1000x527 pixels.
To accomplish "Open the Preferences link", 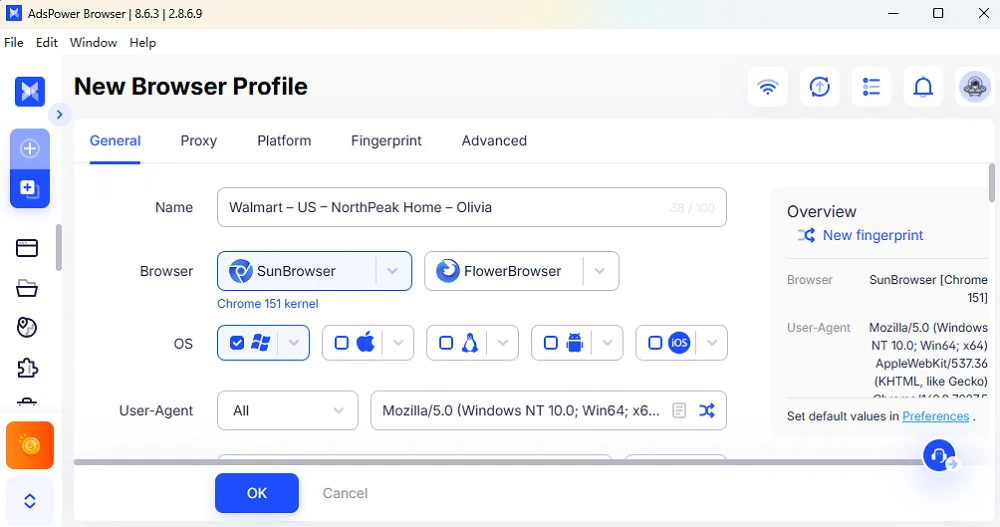I will [936, 416].
